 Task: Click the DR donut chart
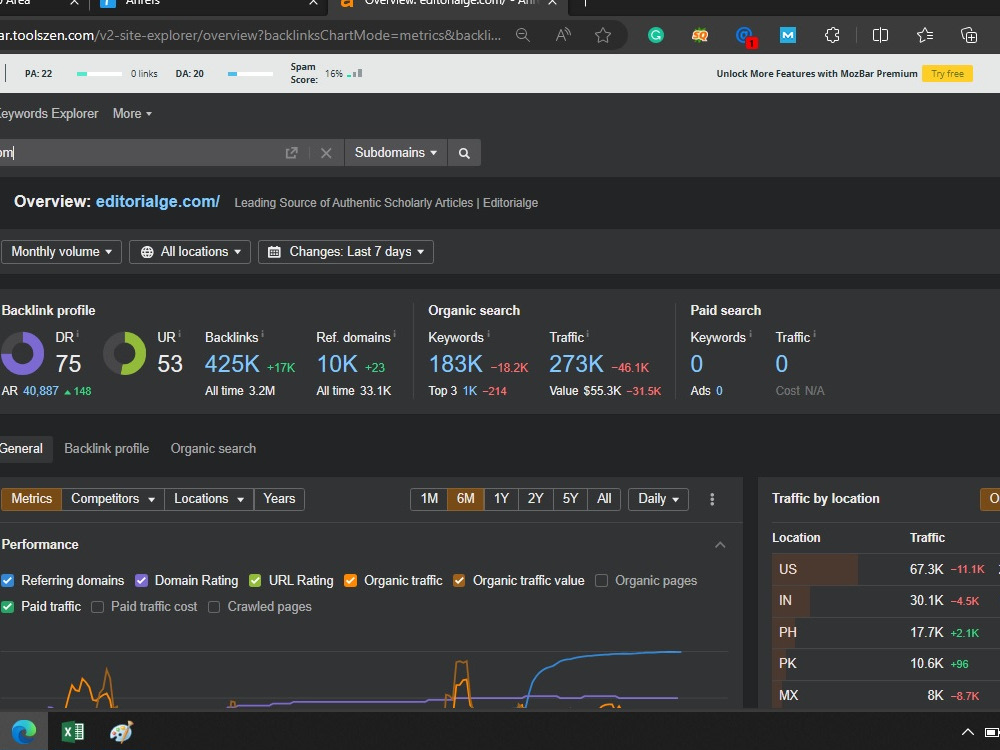click(x=22, y=353)
